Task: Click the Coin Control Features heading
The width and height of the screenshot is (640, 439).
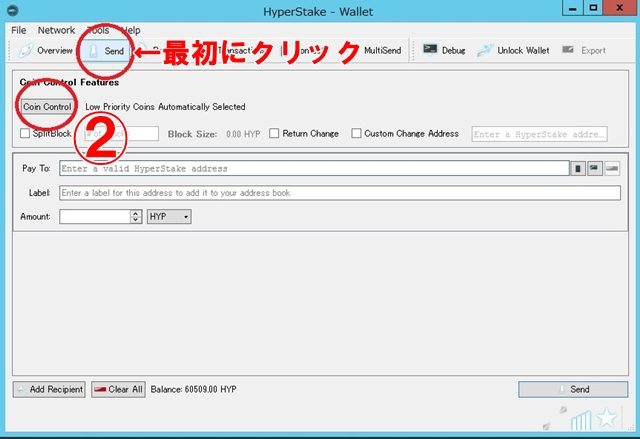Action: click(69, 82)
